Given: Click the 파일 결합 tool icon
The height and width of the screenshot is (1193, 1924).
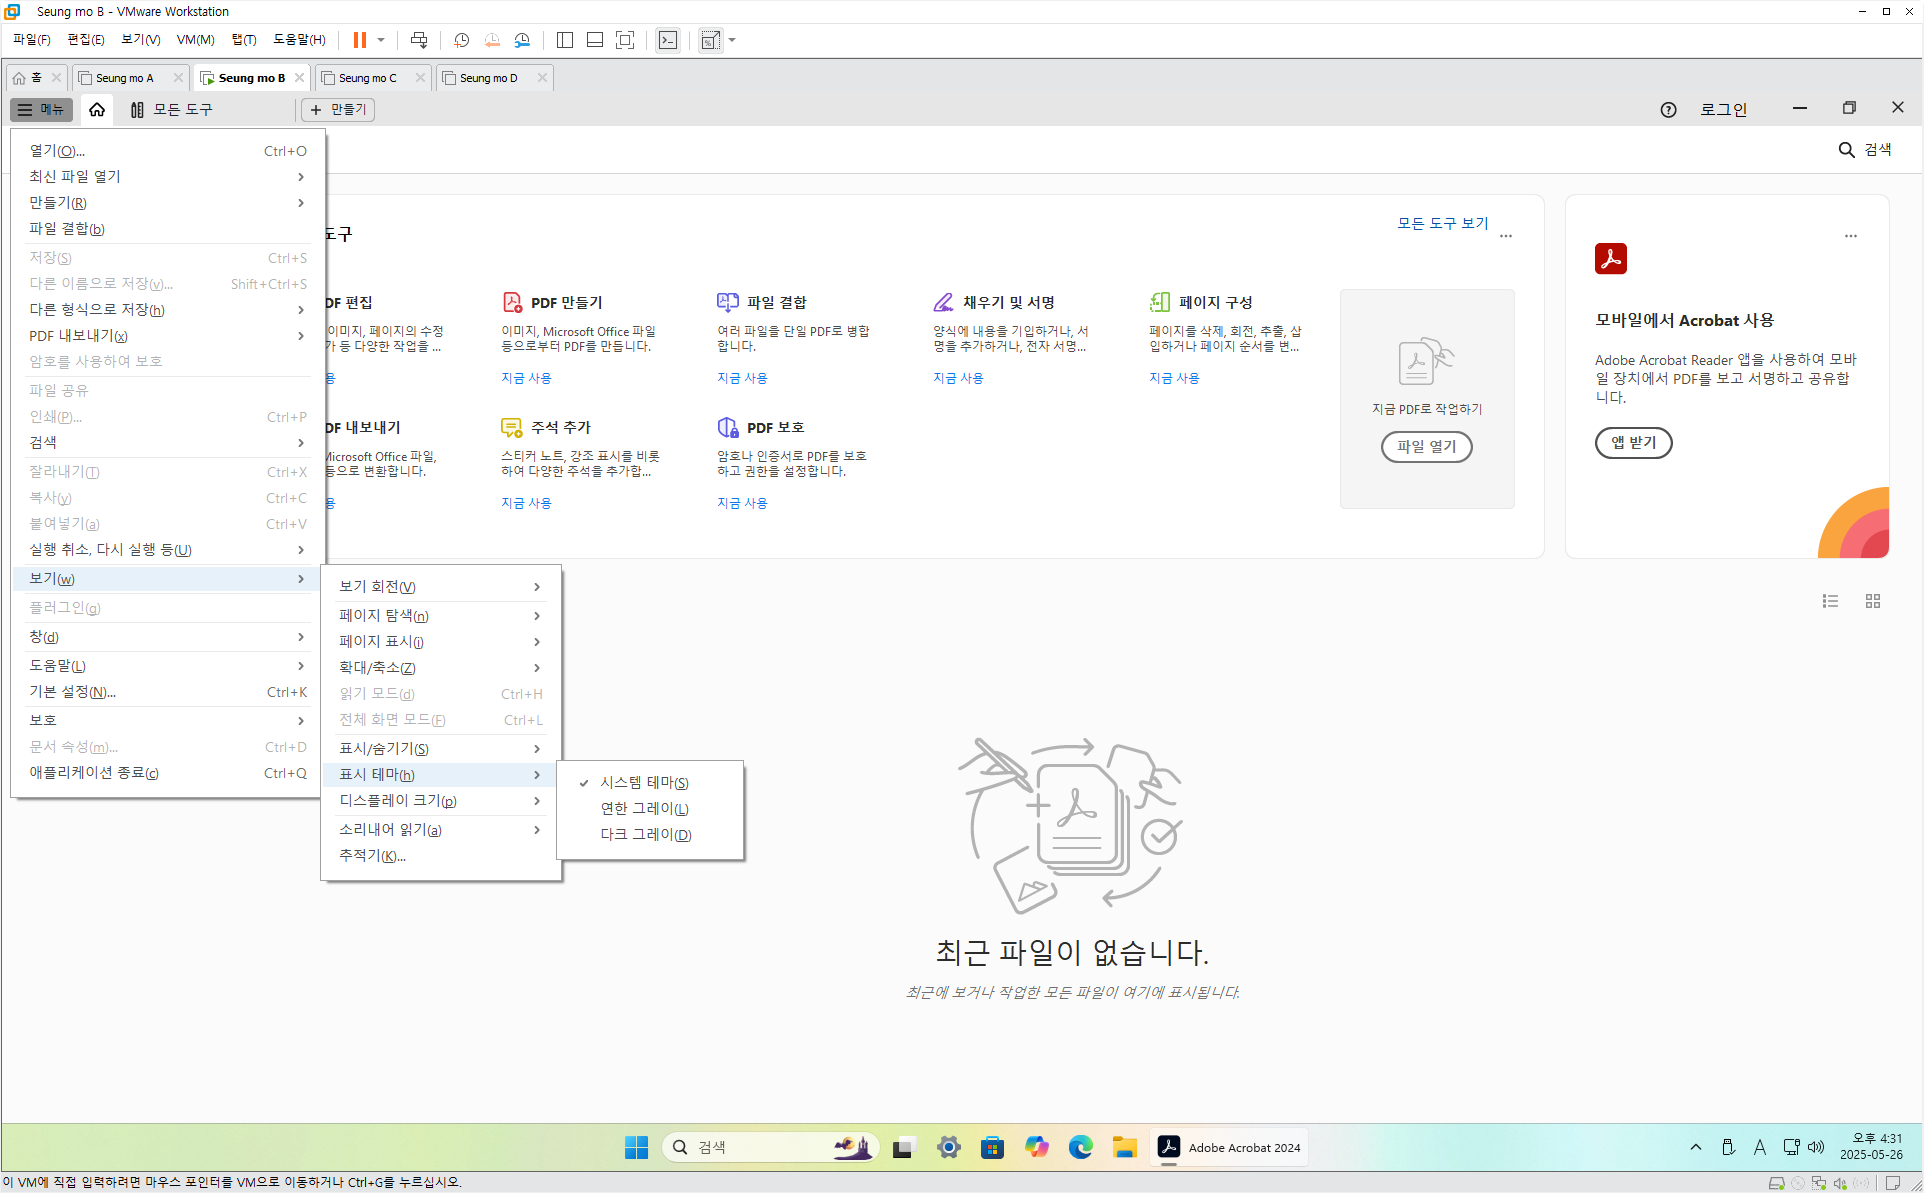Looking at the screenshot, I should tap(727, 302).
